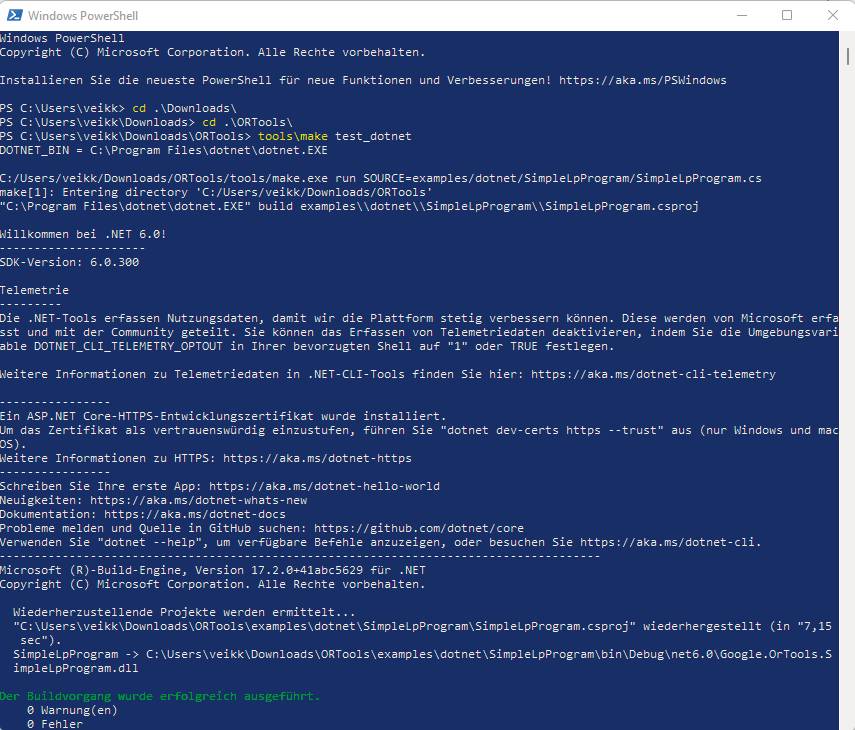
Task: Click 'tools\make' in the command line
Action: [293, 136]
